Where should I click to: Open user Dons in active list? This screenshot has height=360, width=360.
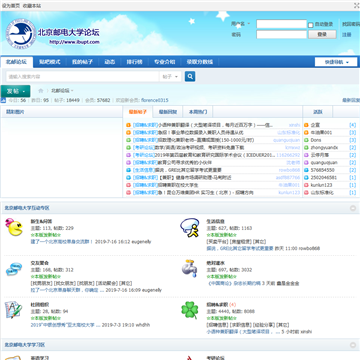pos(316,140)
